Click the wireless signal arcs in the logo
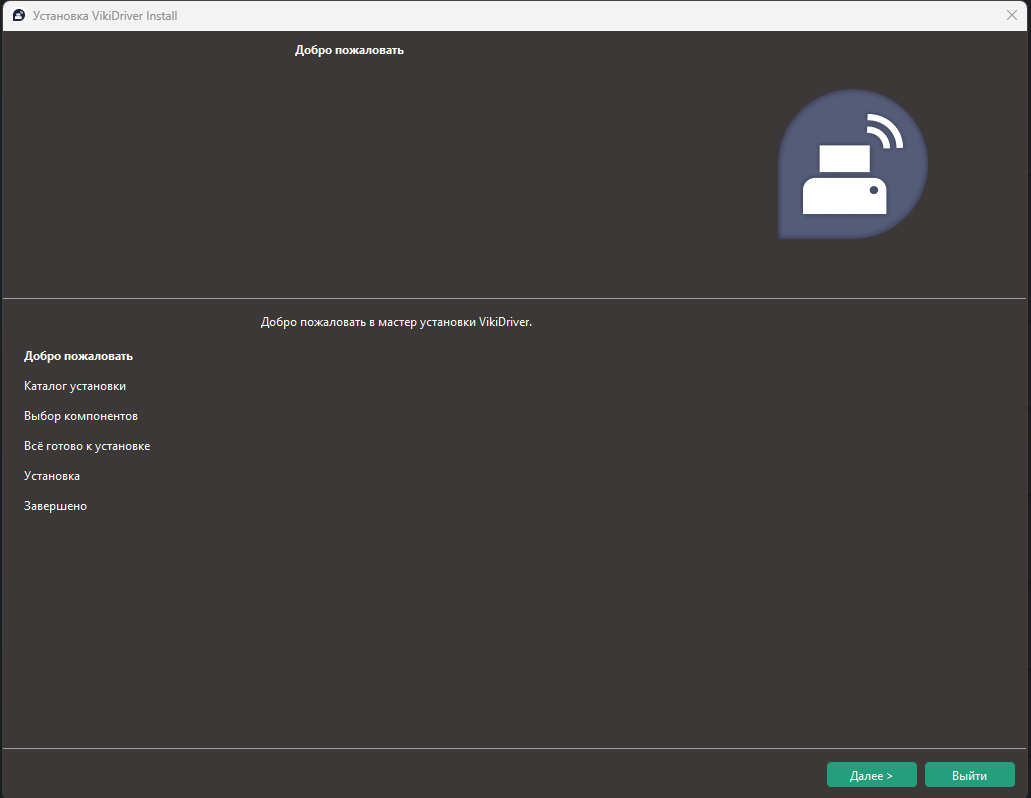The width and height of the screenshot is (1031, 798). tap(884, 132)
